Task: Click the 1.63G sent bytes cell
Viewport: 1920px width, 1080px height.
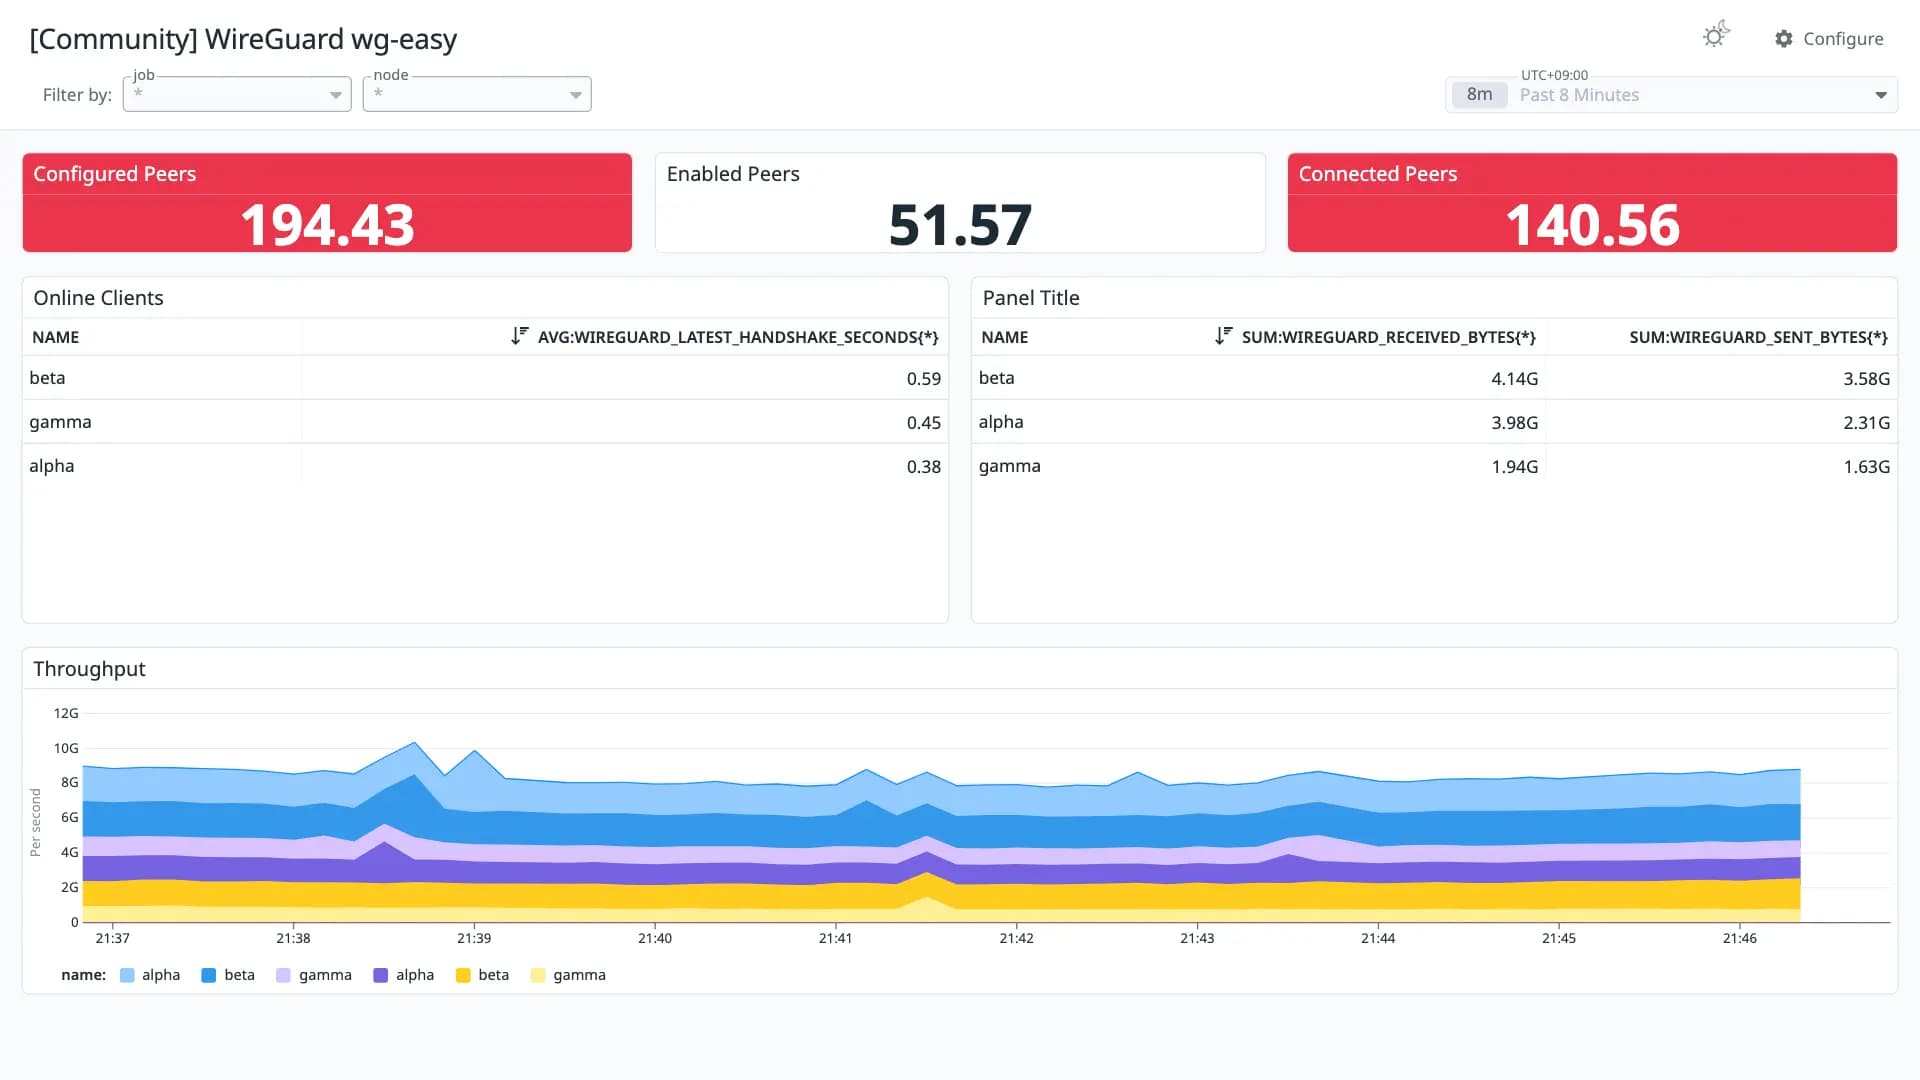Action: point(1866,467)
